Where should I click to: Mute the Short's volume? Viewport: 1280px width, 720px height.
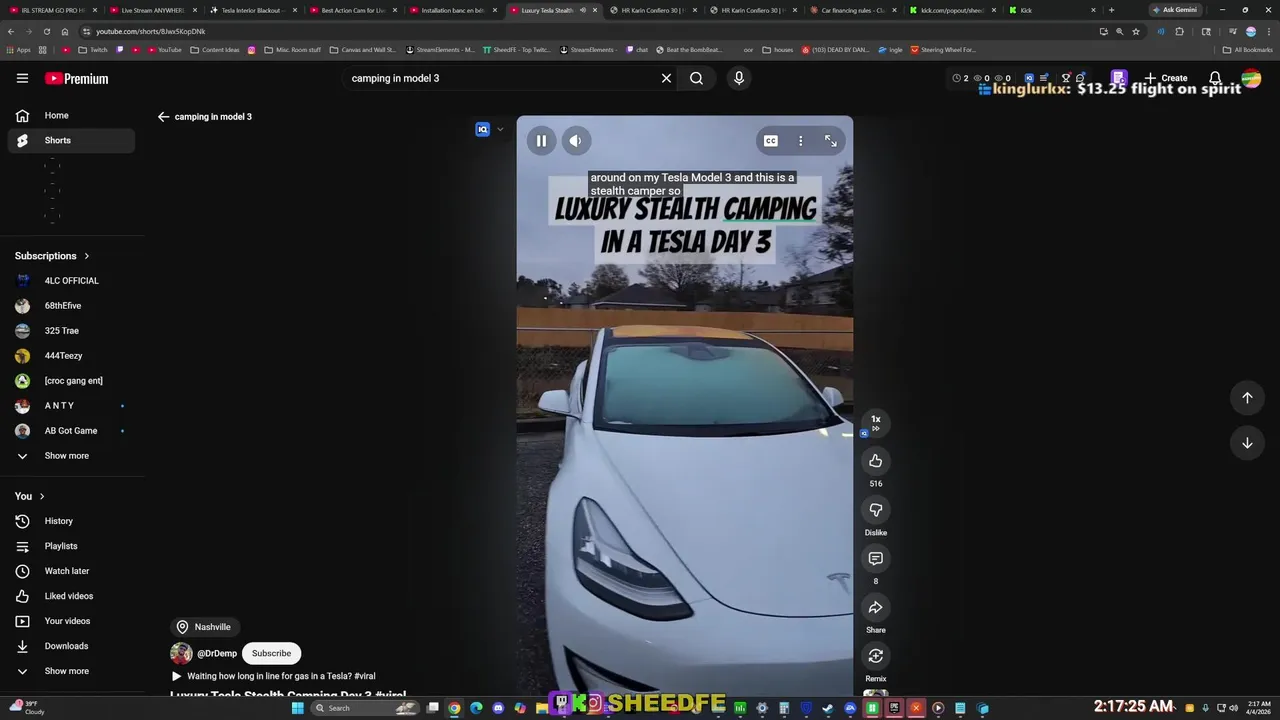point(575,141)
